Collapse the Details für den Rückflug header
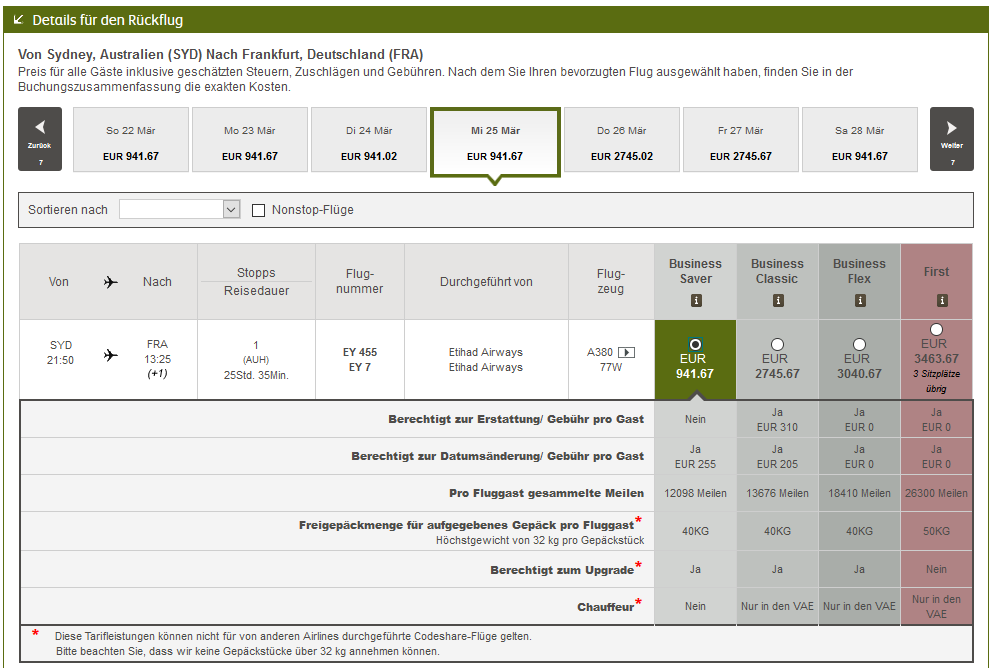 [x=19, y=20]
